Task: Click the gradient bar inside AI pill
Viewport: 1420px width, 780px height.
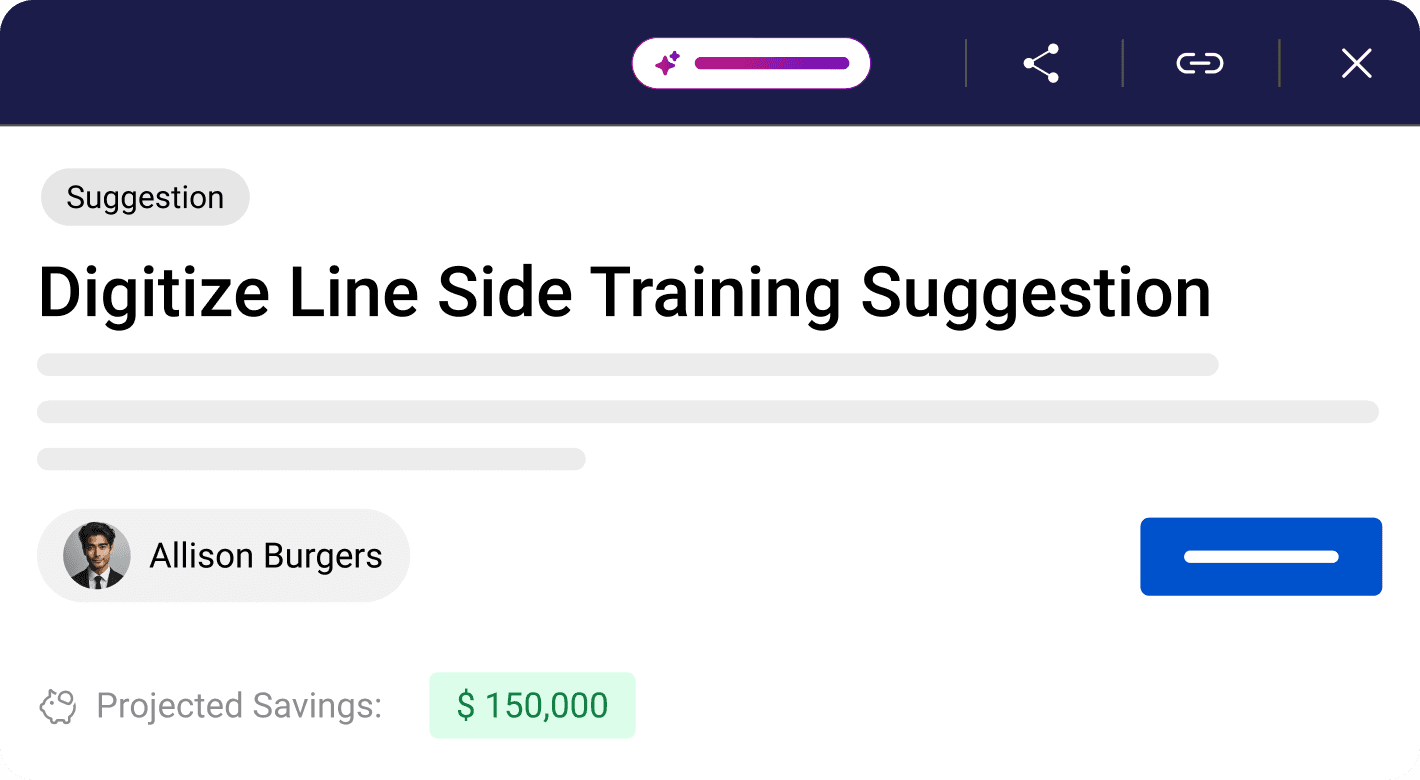Action: pos(771,64)
